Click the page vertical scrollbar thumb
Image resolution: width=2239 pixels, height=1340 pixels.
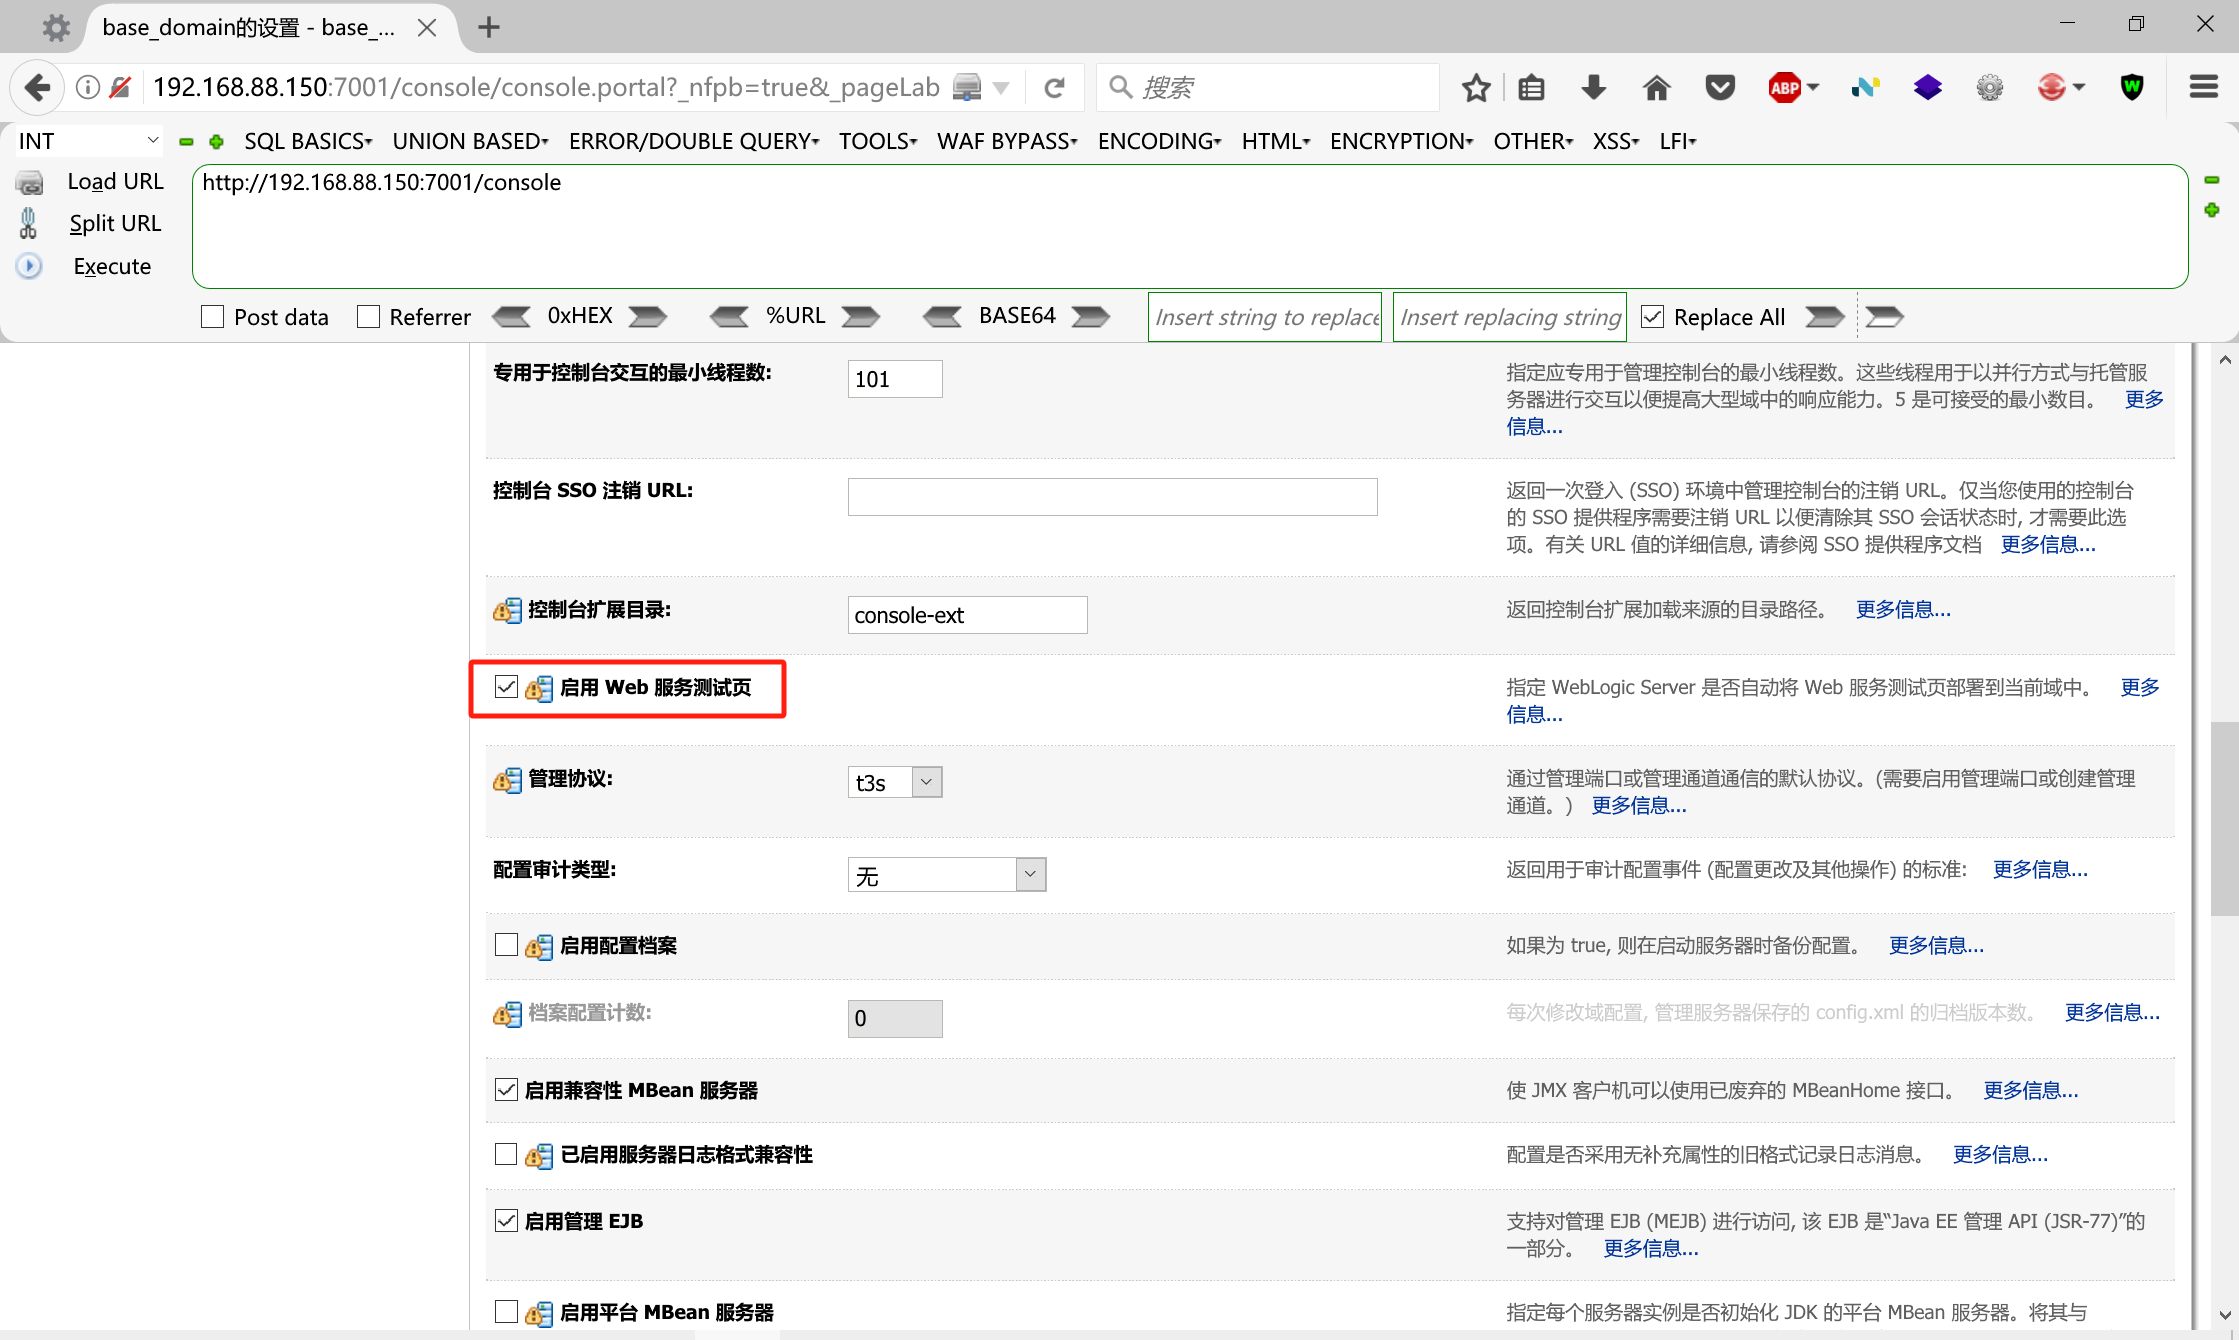(2224, 818)
